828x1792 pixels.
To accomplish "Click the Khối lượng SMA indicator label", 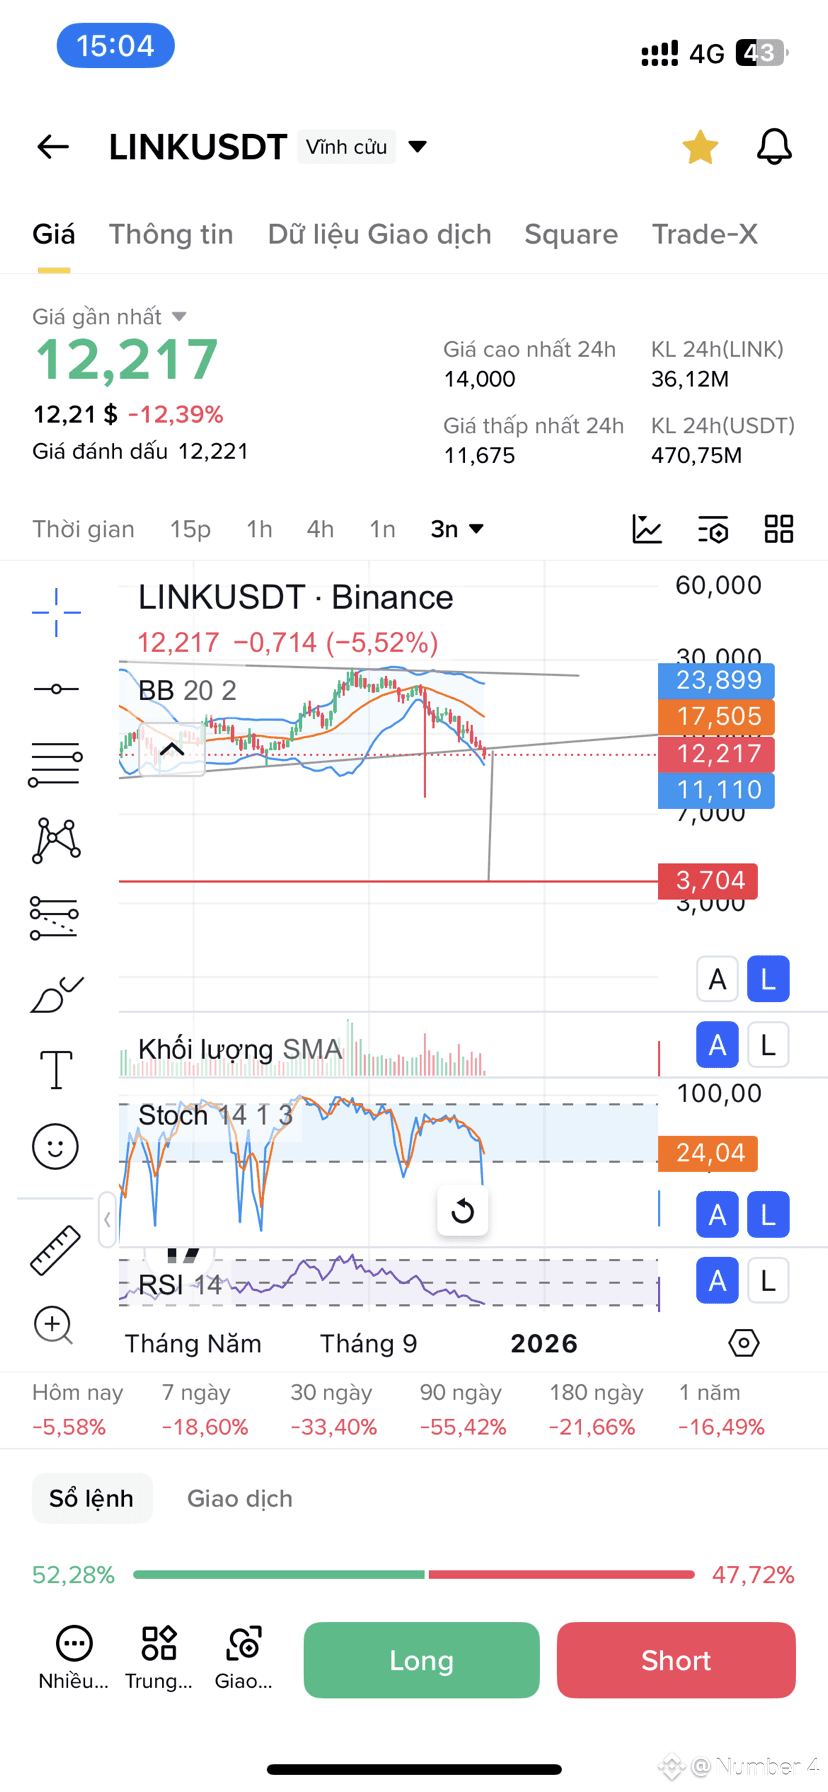I will point(240,1049).
